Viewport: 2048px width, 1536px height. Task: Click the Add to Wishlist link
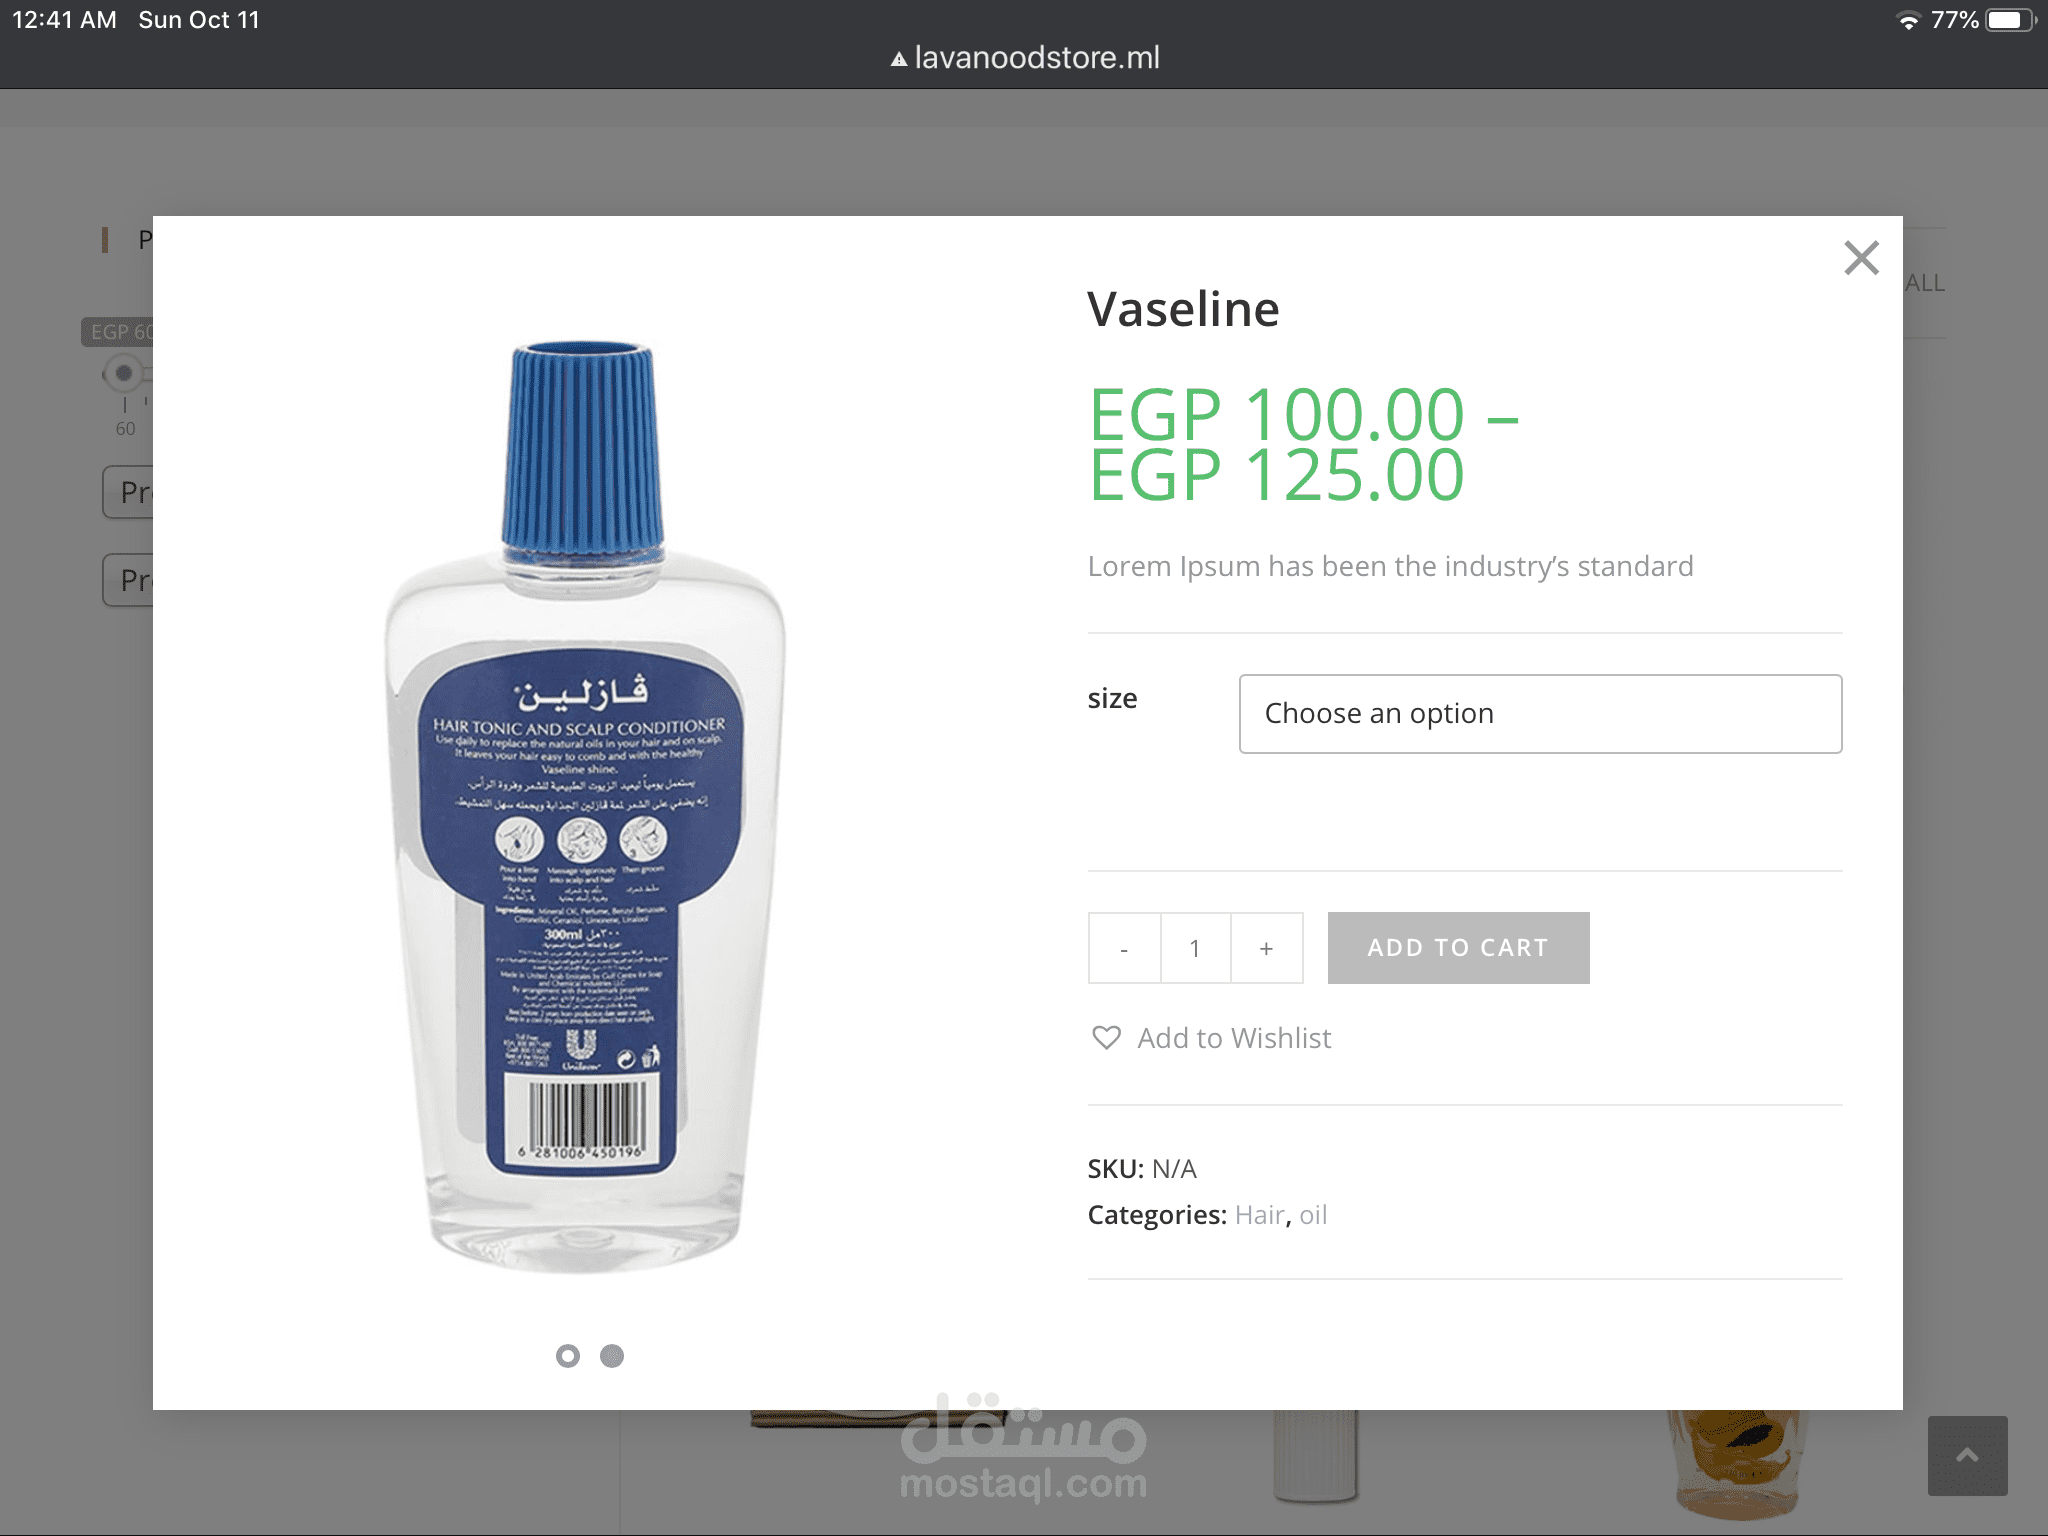click(x=1234, y=1038)
